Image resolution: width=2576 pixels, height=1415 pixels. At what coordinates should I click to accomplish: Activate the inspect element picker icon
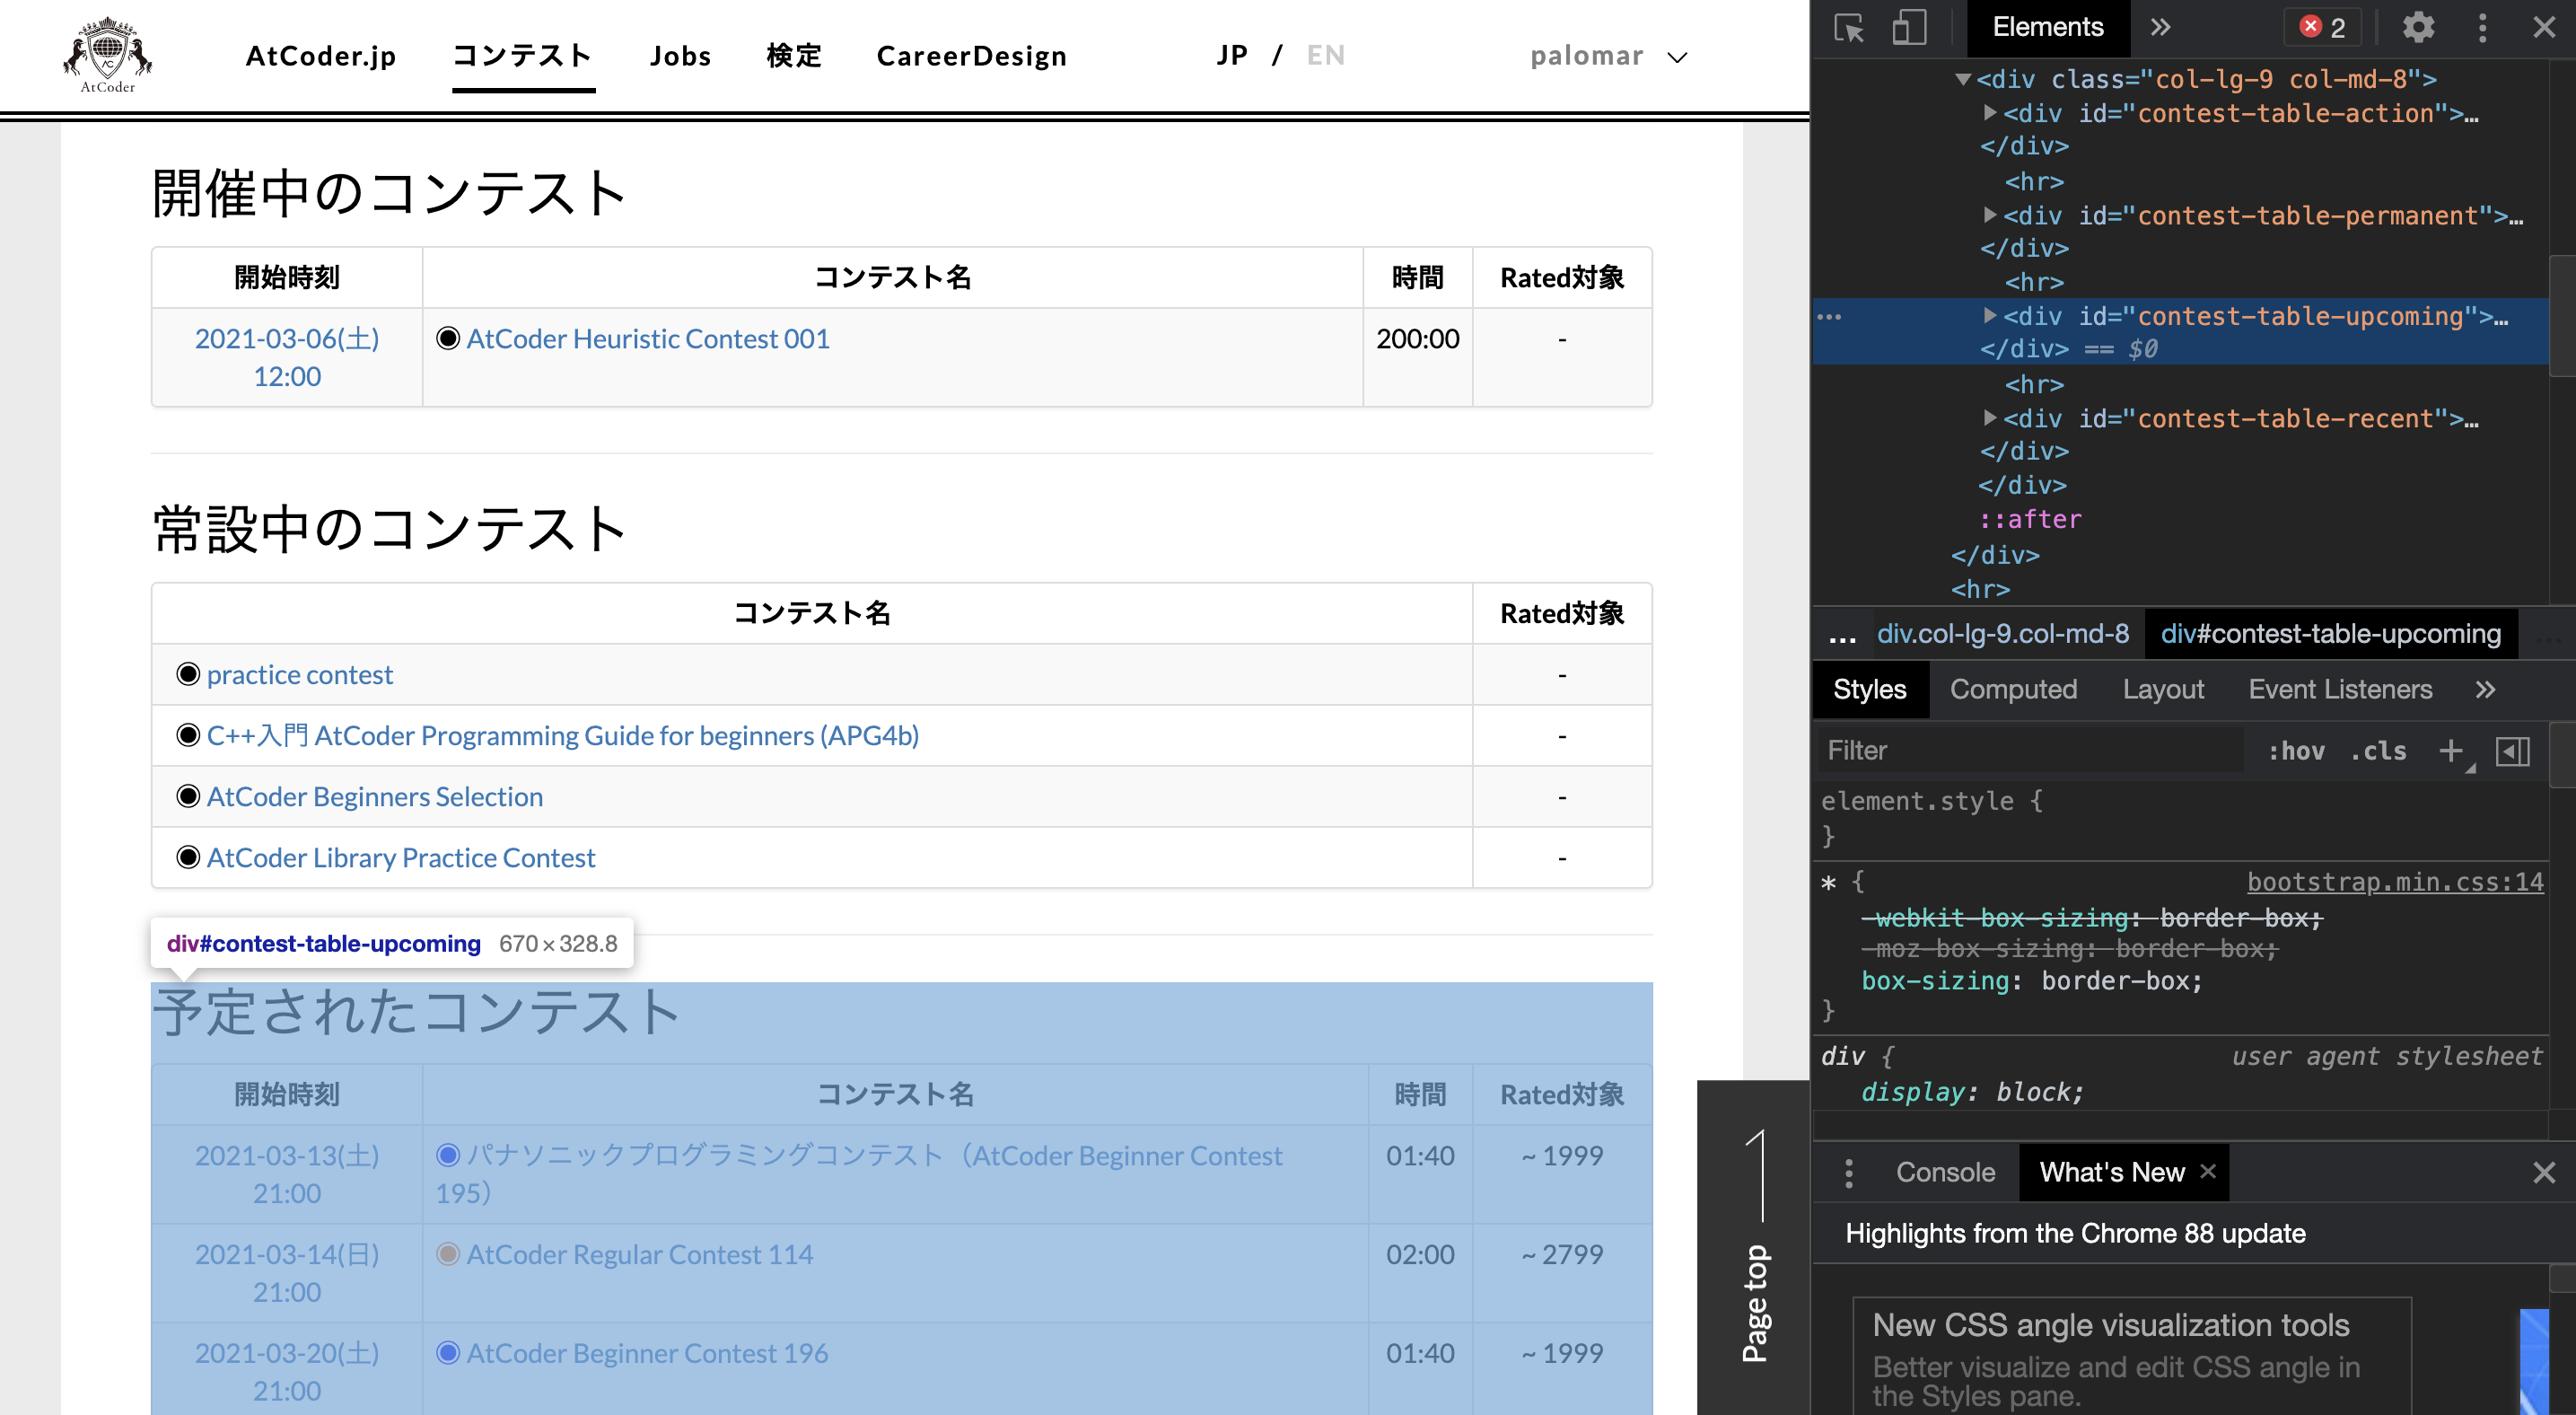click(1849, 27)
